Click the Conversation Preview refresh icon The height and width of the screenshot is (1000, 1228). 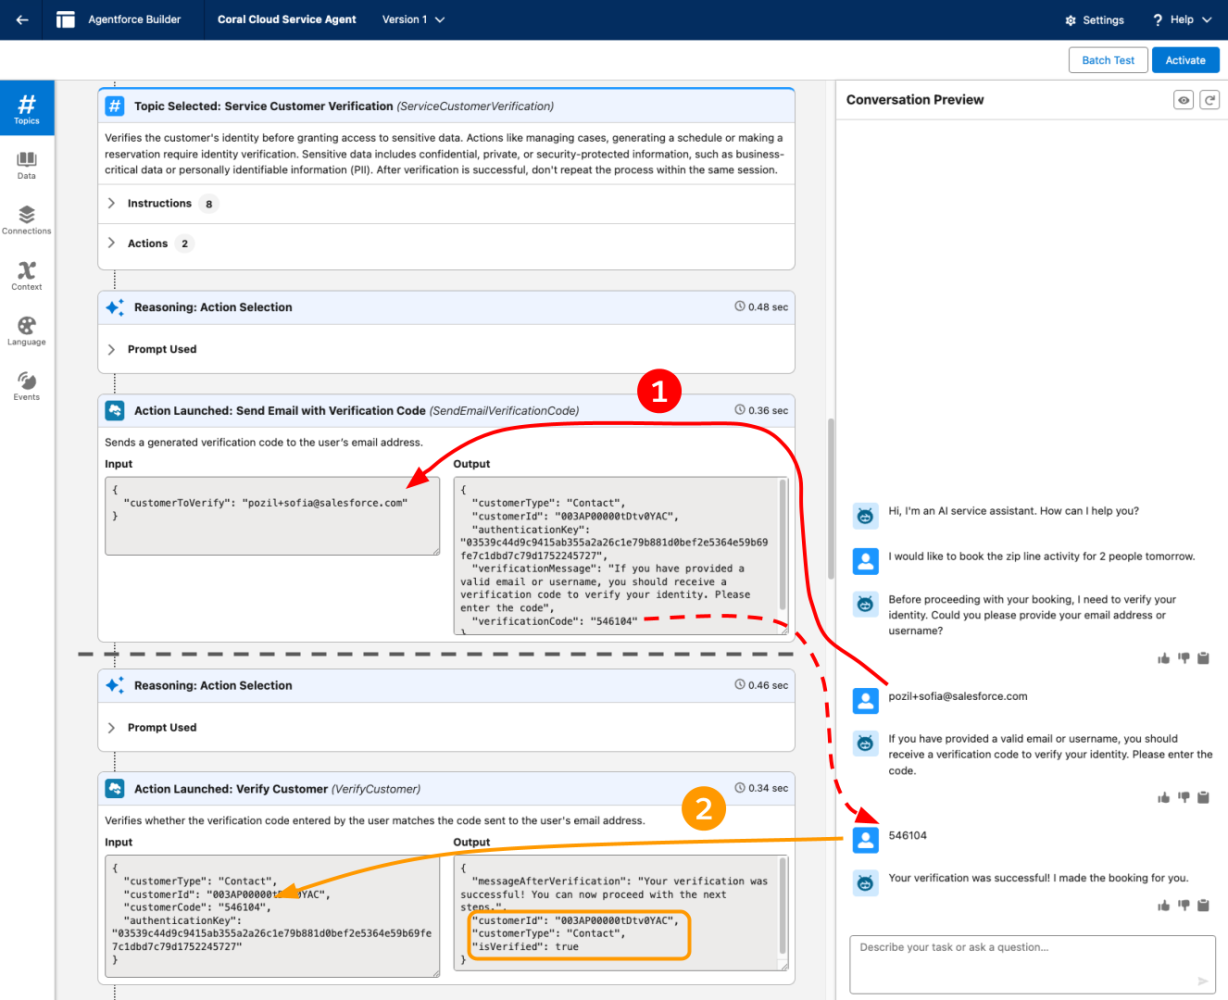point(1210,100)
